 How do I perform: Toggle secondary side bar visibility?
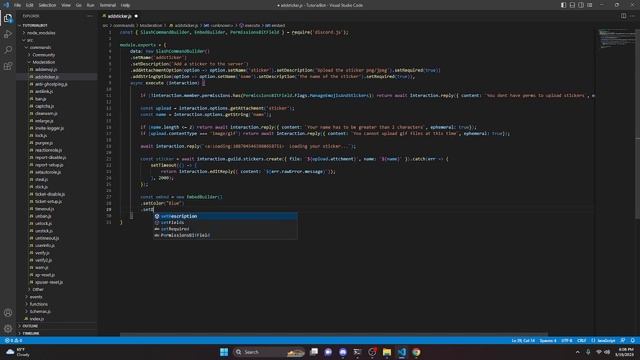click(x=581, y=5)
